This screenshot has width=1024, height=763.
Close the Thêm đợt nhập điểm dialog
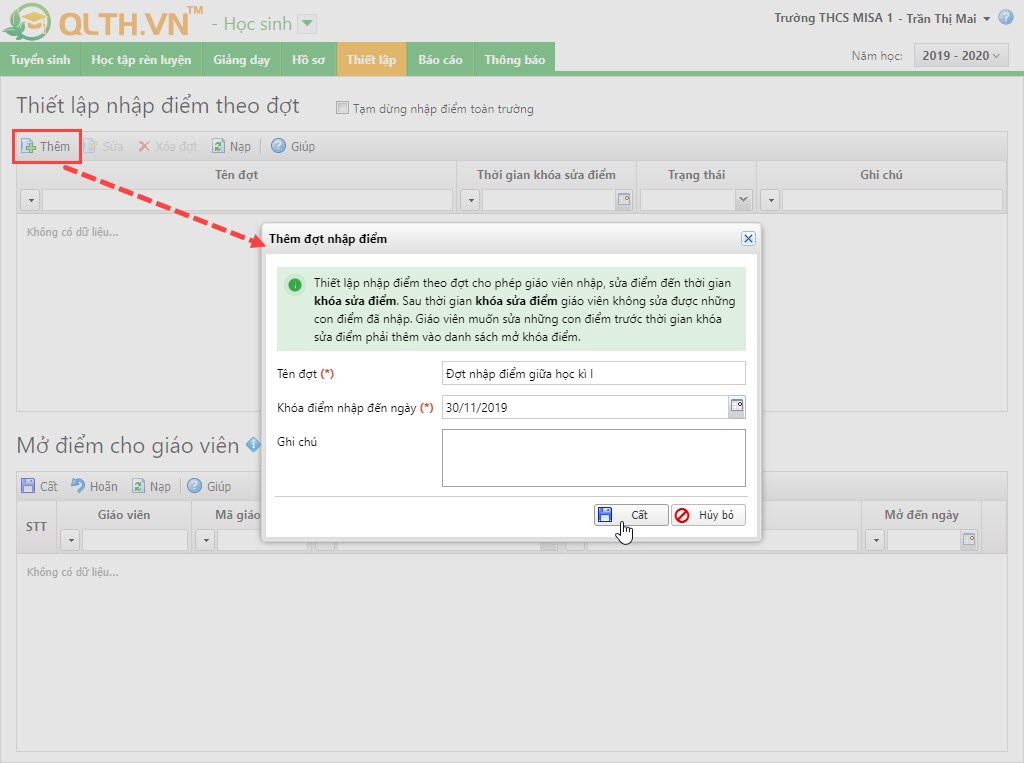[748, 238]
